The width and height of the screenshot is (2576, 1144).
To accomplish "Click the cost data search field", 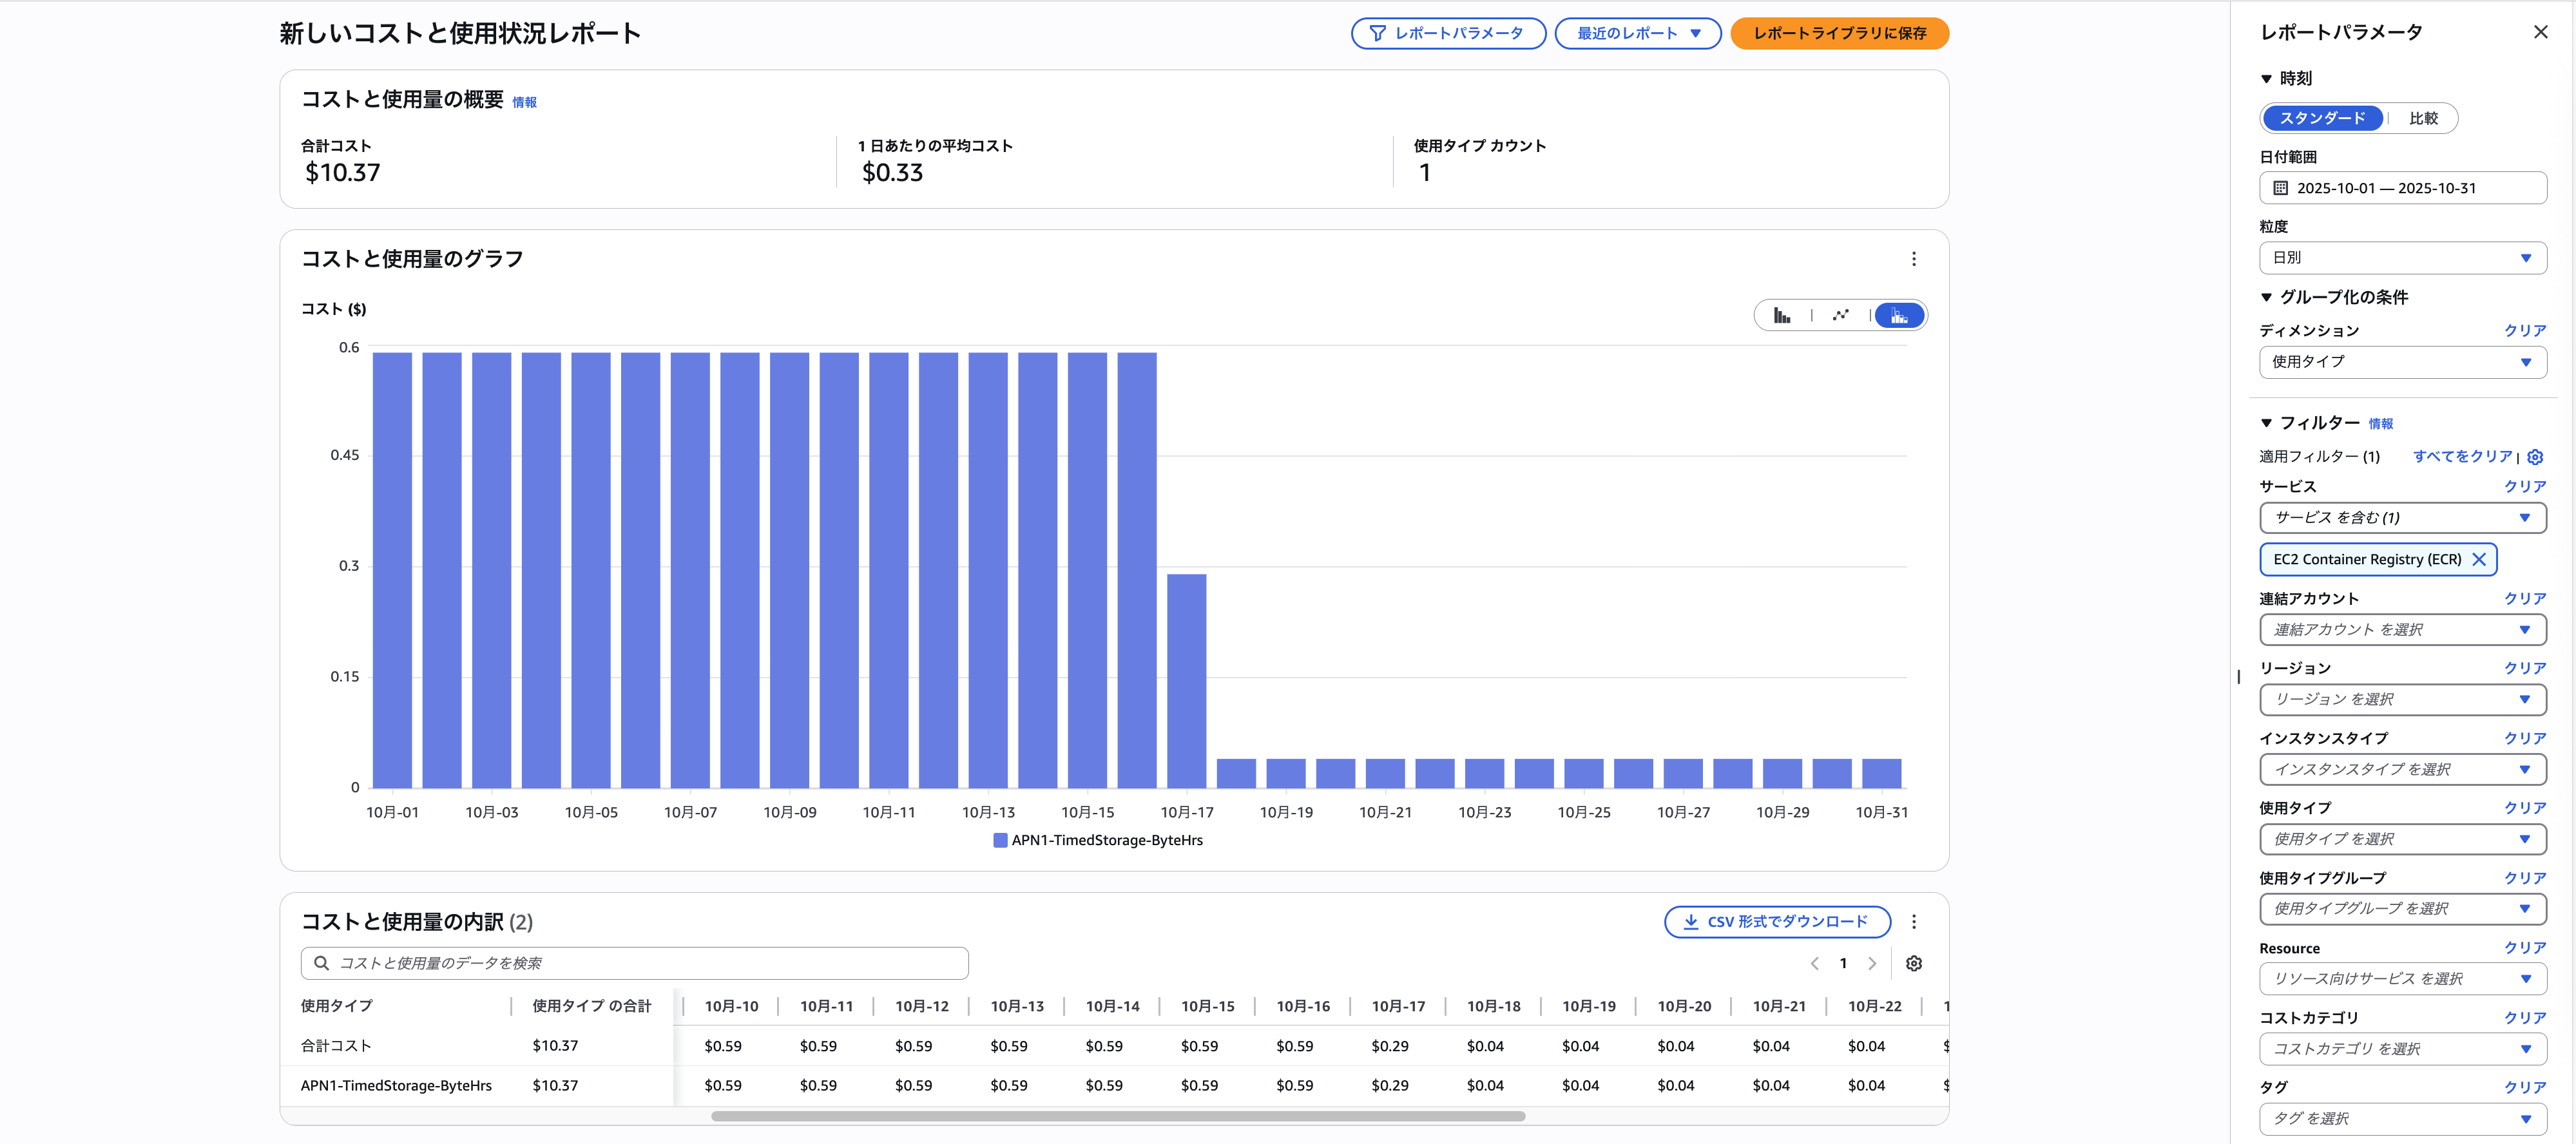I will coord(634,963).
